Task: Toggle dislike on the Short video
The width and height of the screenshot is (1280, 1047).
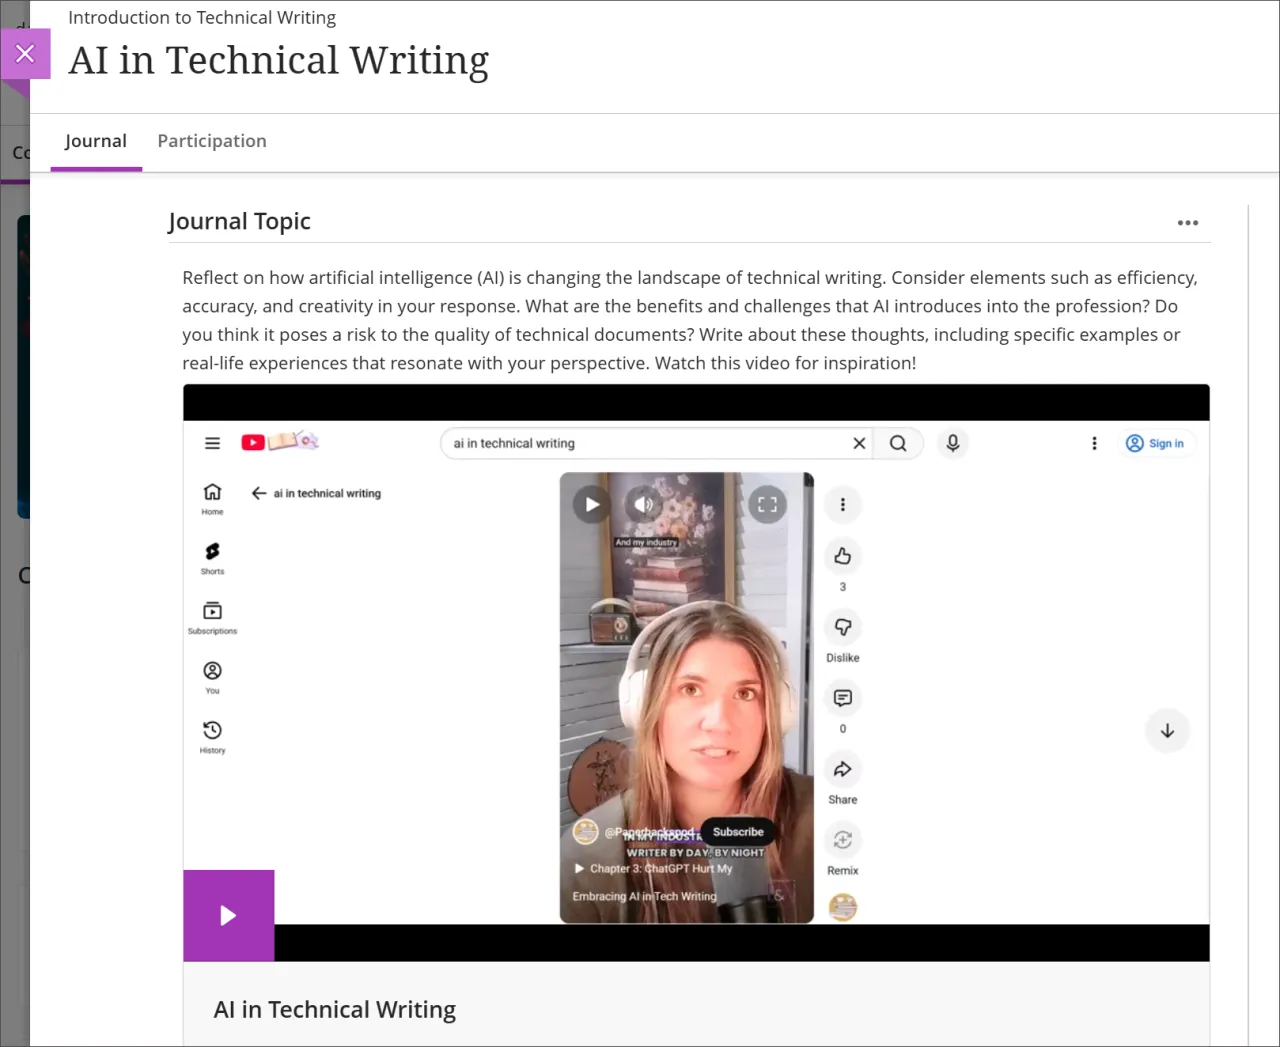Action: tap(842, 627)
